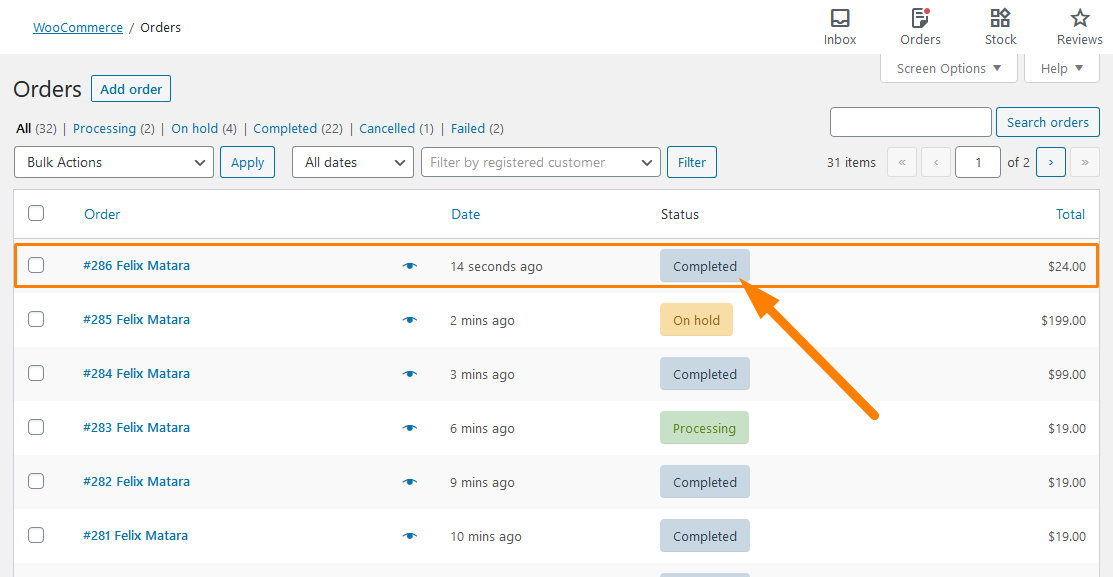Open order #283 Felix Matara

coord(136,427)
